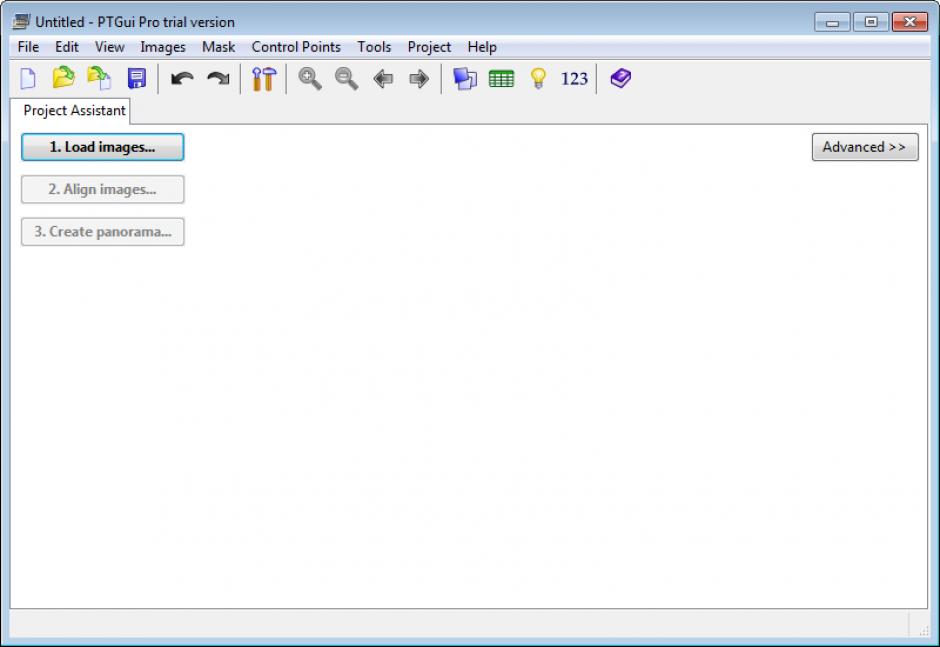Click the 1. Load images button
940x647 pixels.
pyautogui.click(x=103, y=147)
